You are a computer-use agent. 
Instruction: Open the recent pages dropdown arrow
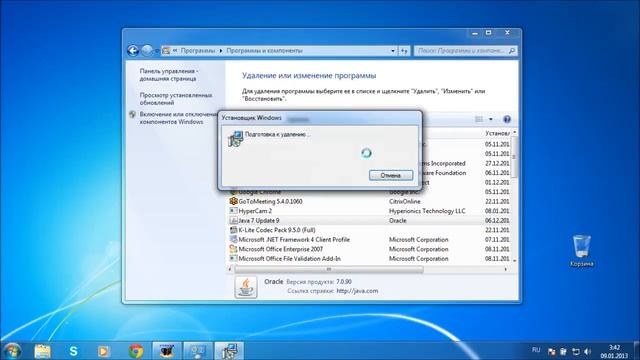click(x=157, y=51)
